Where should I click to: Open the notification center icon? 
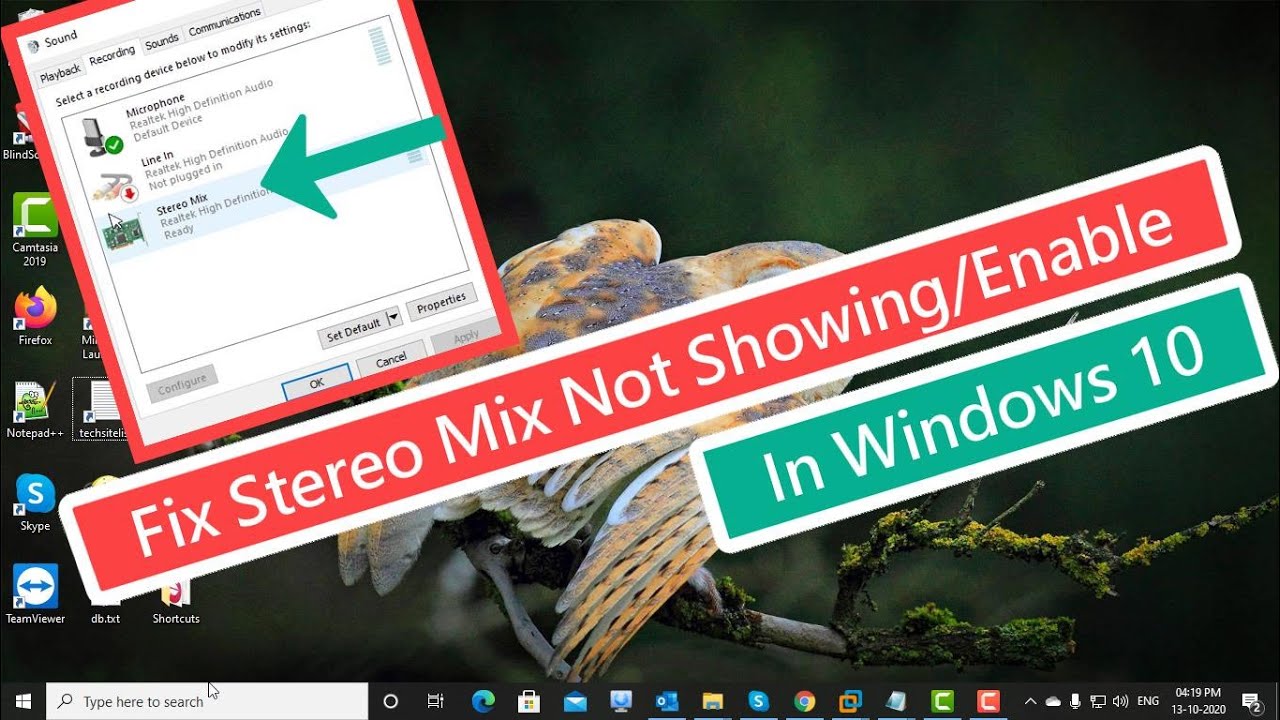pyautogui.click(x=1251, y=701)
